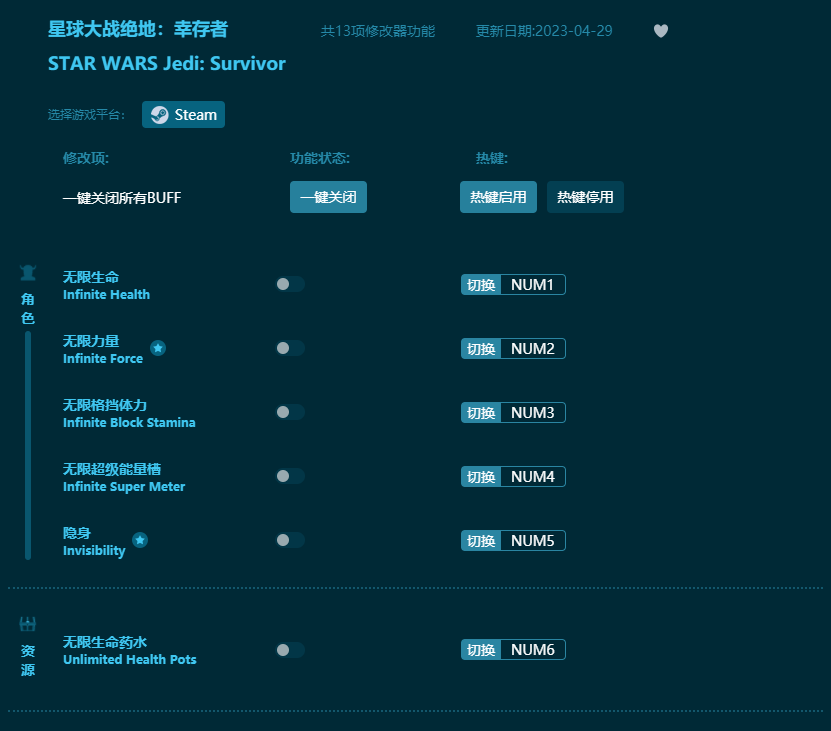
Task: Click the heart favorite icon at top right
Action: 661,31
